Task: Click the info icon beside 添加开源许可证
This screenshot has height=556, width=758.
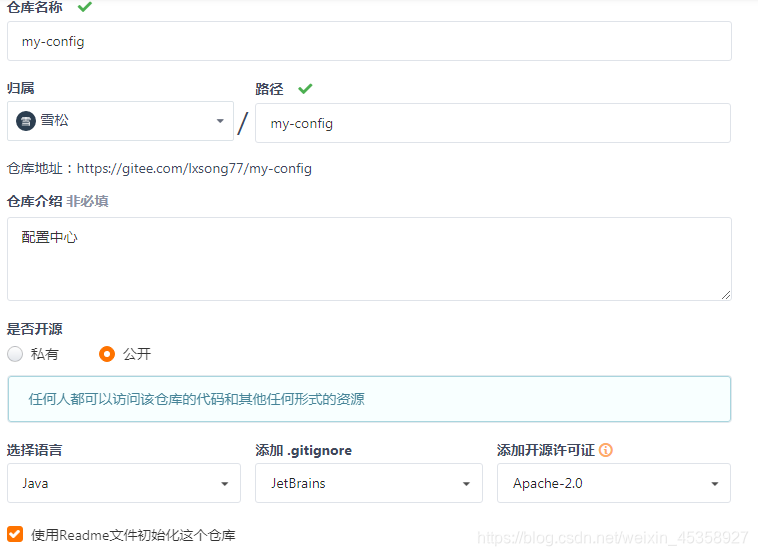Action: (x=606, y=450)
